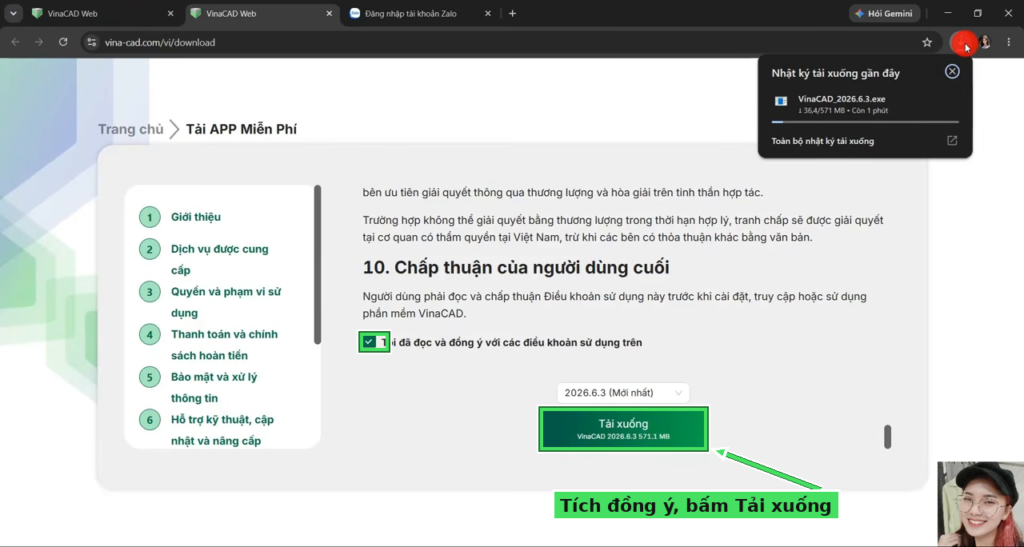Image resolution: width=1024 pixels, height=547 pixels.
Task: Click the address bar URL vina-cad.com/vi/download
Action: click(160, 42)
